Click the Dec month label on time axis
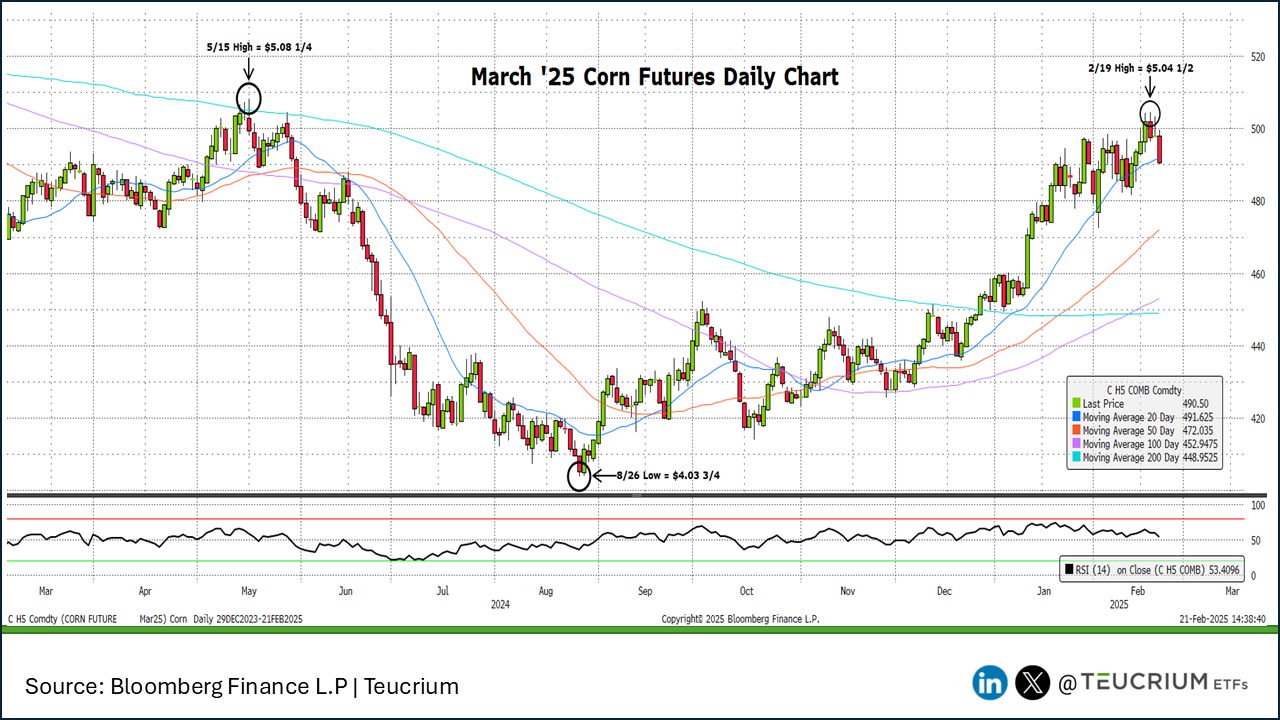 944,591
